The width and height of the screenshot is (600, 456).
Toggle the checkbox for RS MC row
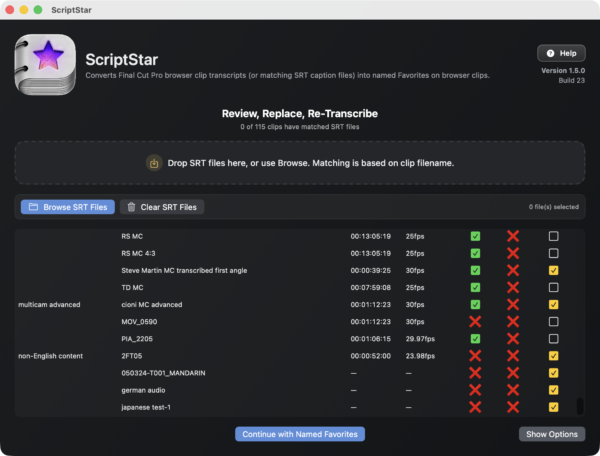coord(553,236)
